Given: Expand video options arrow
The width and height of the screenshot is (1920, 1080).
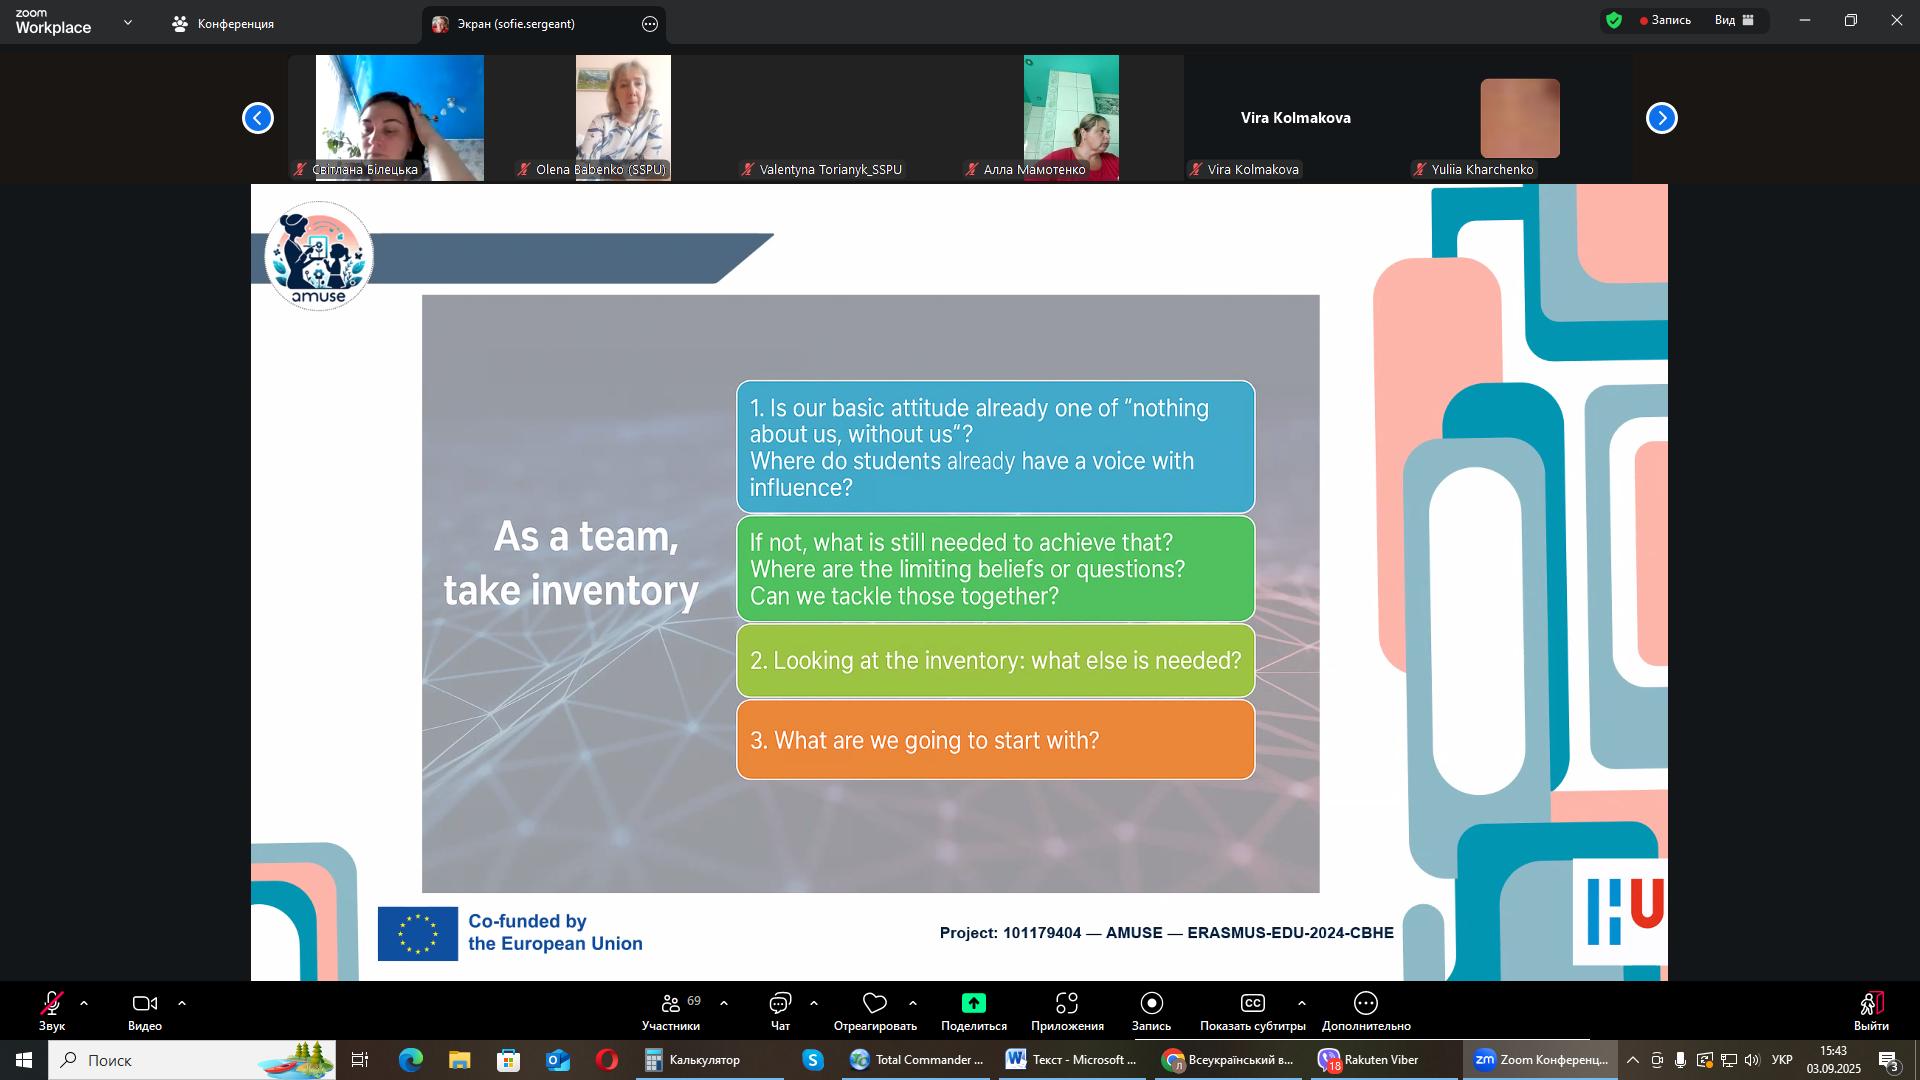Looking at the screenshot, I should tap(182, 1003).
